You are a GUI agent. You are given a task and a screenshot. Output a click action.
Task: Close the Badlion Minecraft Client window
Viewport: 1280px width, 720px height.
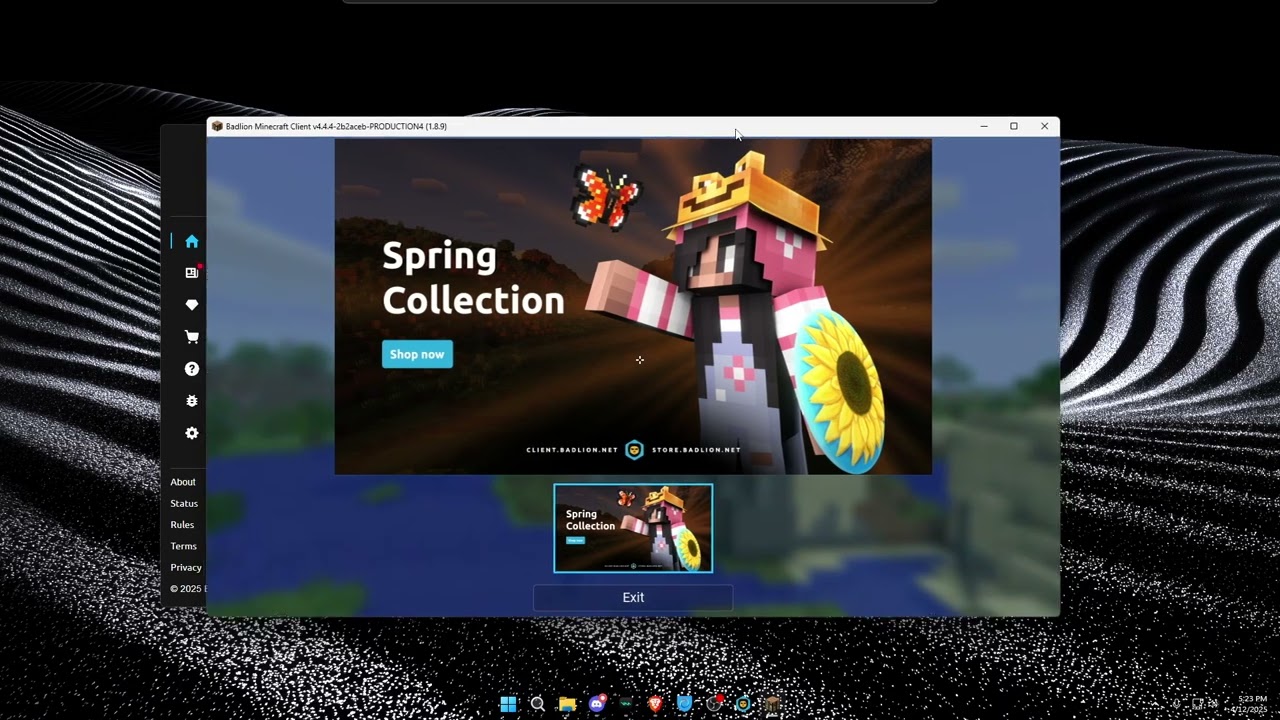point(1044,126)
